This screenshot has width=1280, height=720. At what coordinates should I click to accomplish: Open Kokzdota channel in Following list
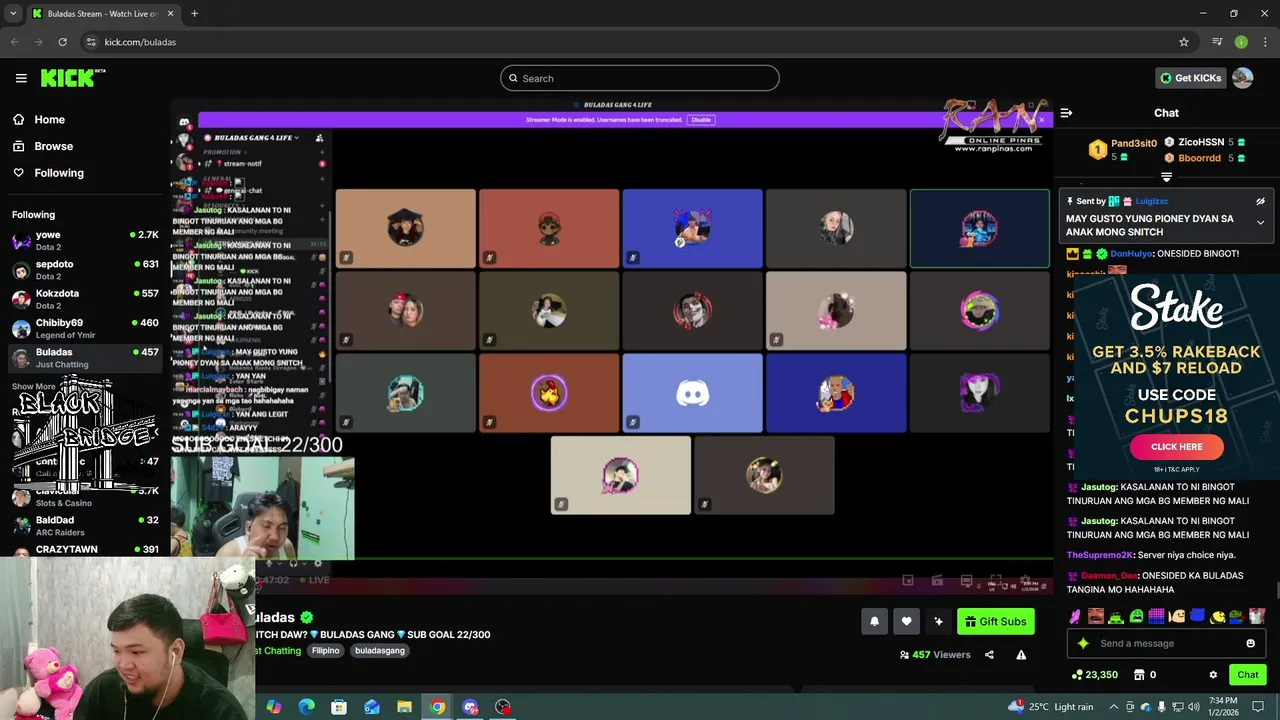(85, 299)
